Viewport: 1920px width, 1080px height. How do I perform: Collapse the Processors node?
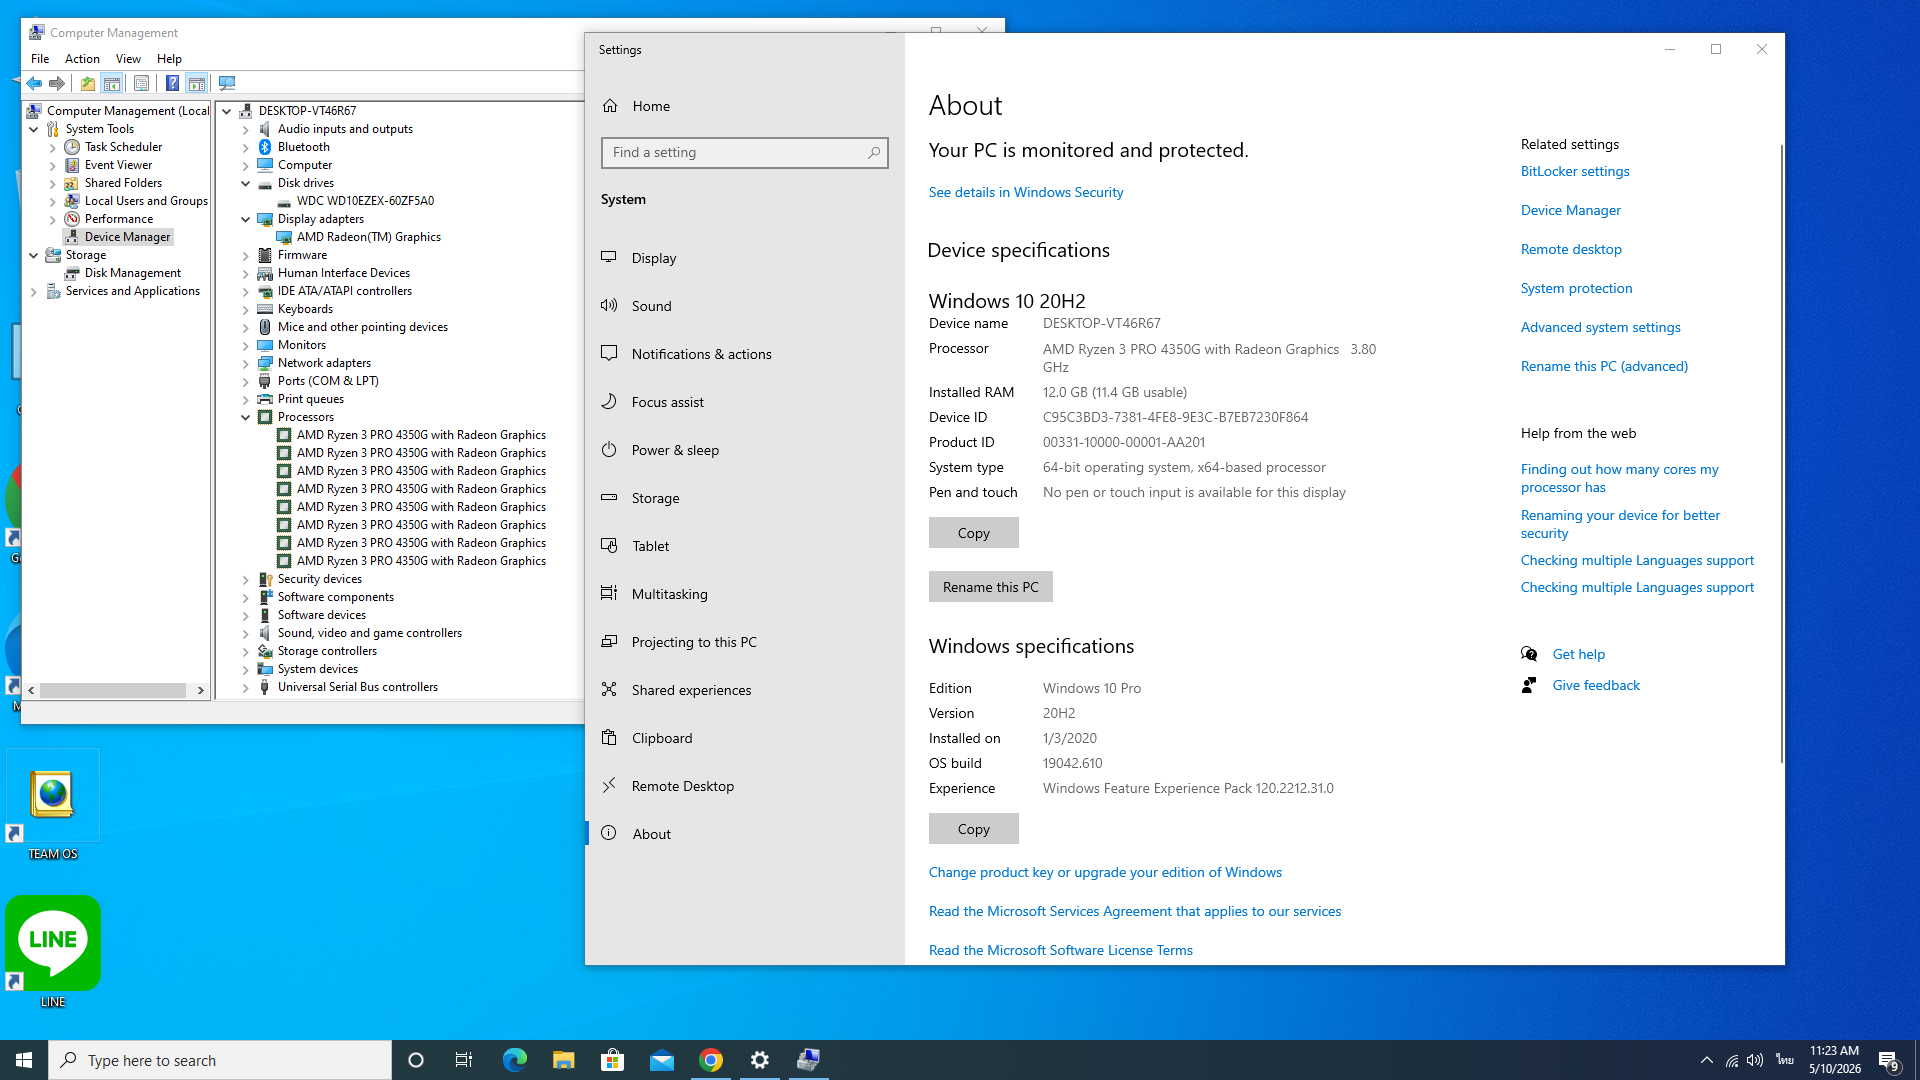pyautogui.click(x=246, y=417)
